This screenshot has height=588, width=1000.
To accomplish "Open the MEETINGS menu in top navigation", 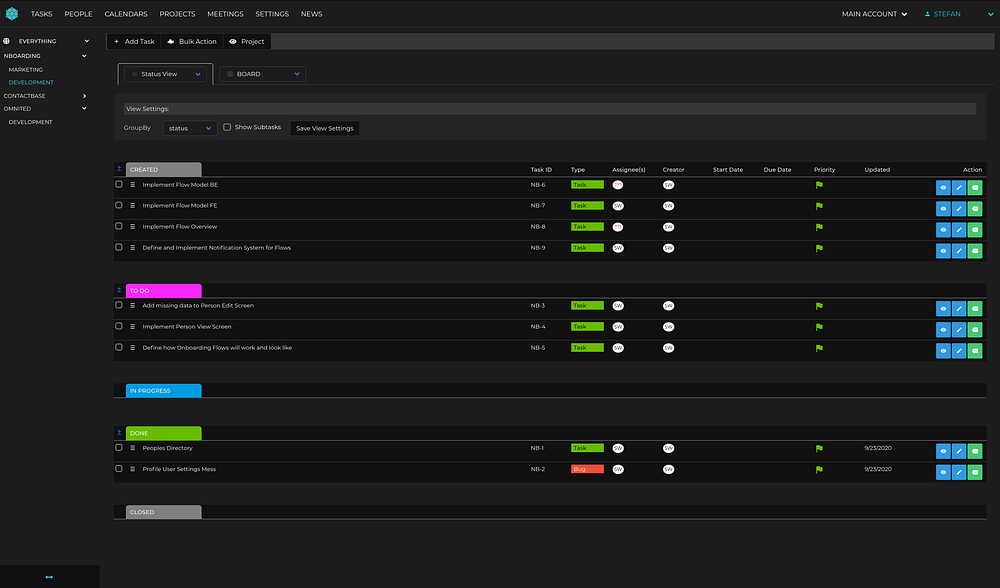I will (x=225, y=14).
